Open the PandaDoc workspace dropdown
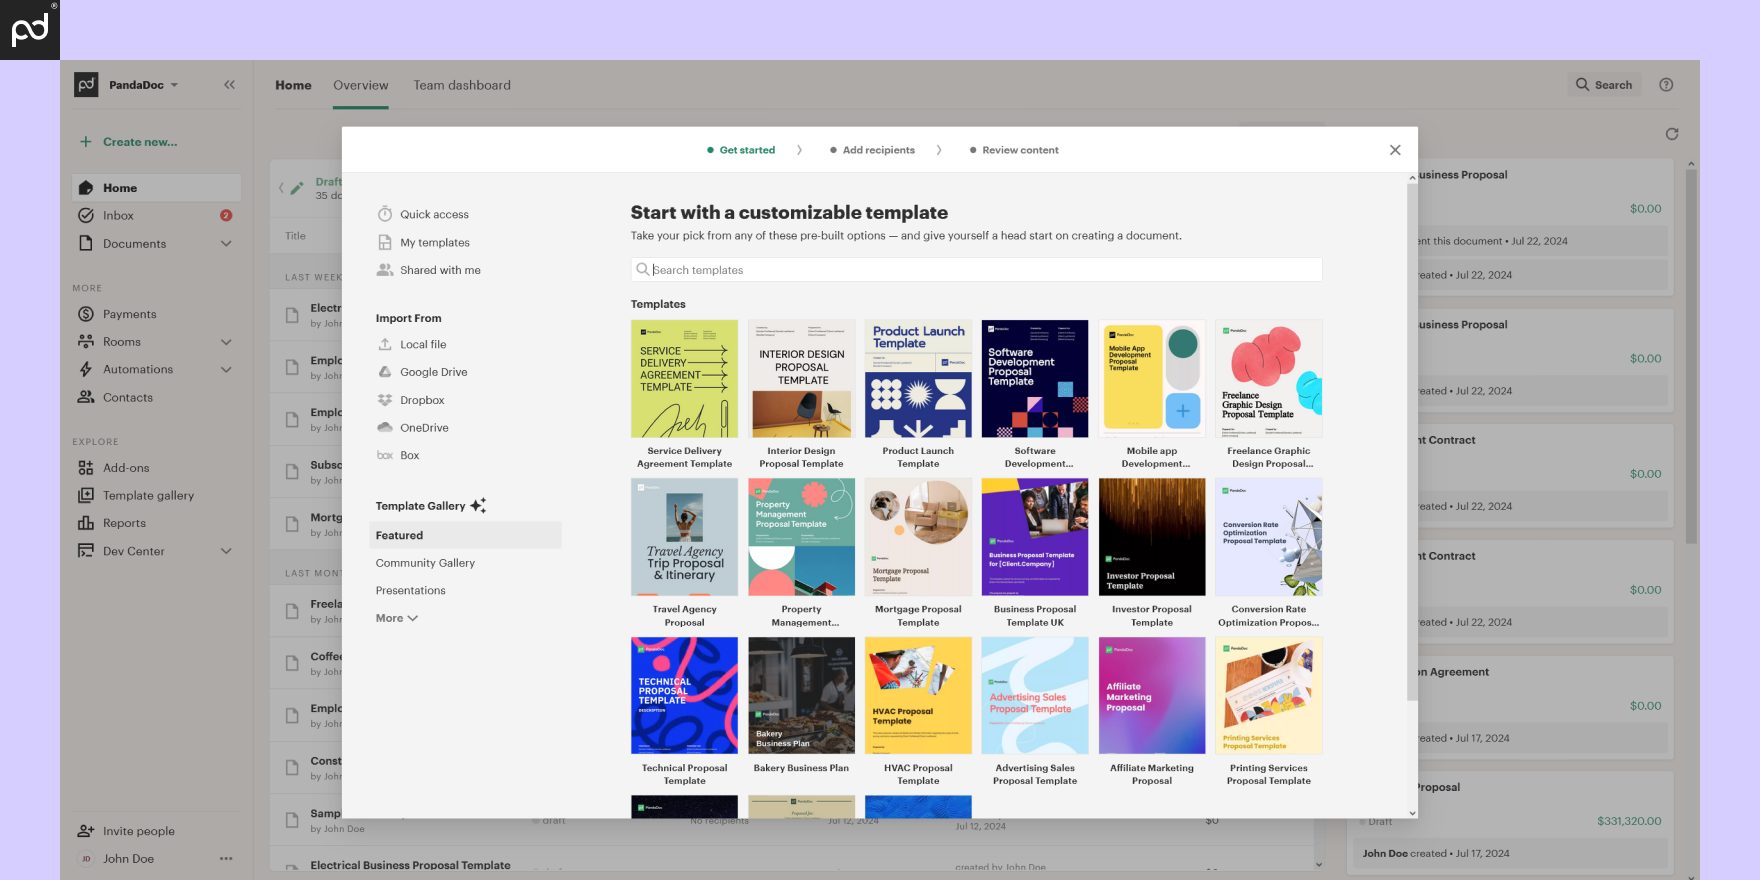The width and height of the screenshot is (1760, 880). pos(142,85)
